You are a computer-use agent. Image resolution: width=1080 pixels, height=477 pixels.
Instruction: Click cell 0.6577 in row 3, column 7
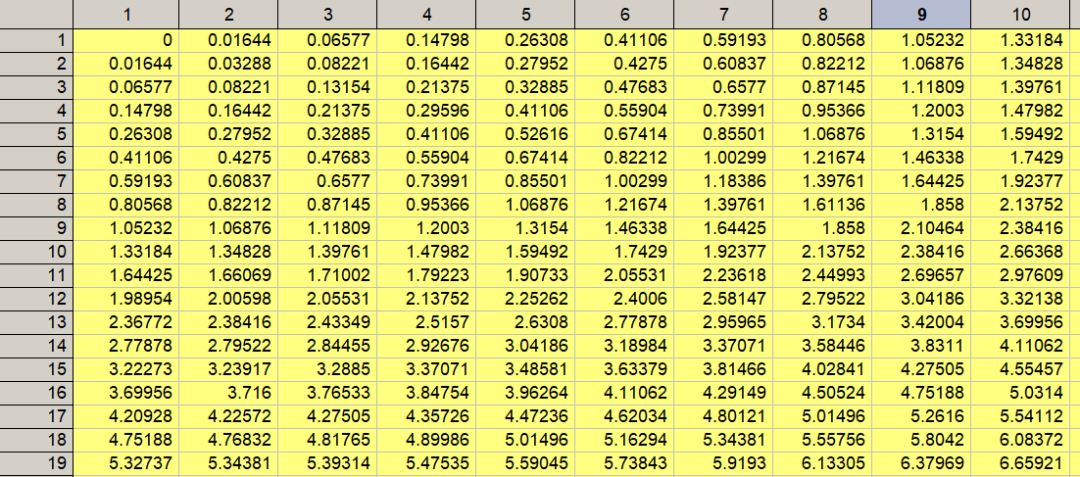coord(723,87)
